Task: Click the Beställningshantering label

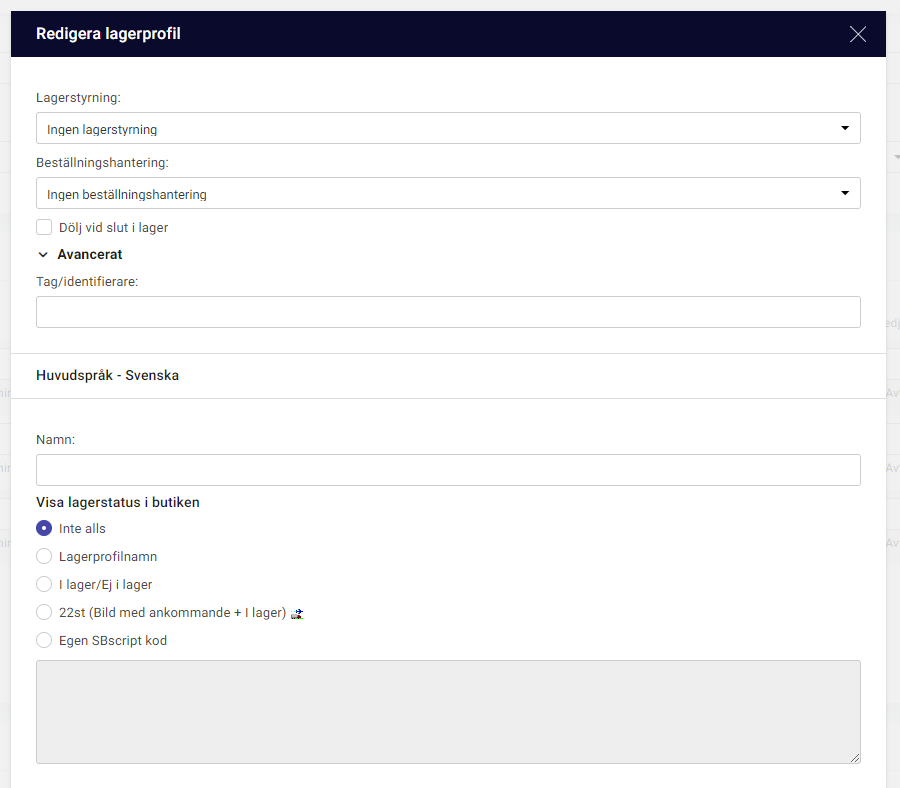Action: [102, 162]
